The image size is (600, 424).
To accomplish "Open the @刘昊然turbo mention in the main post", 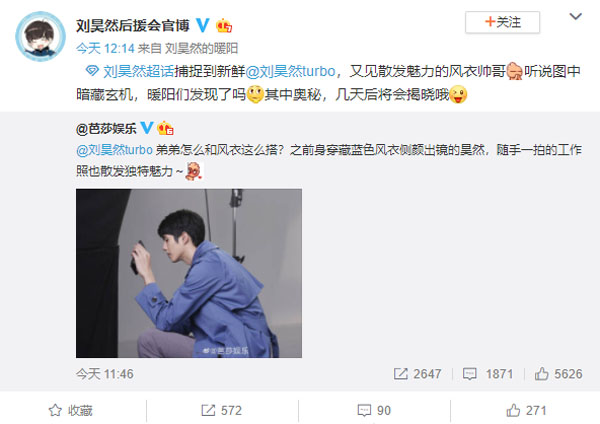I will tap(290, 71).
